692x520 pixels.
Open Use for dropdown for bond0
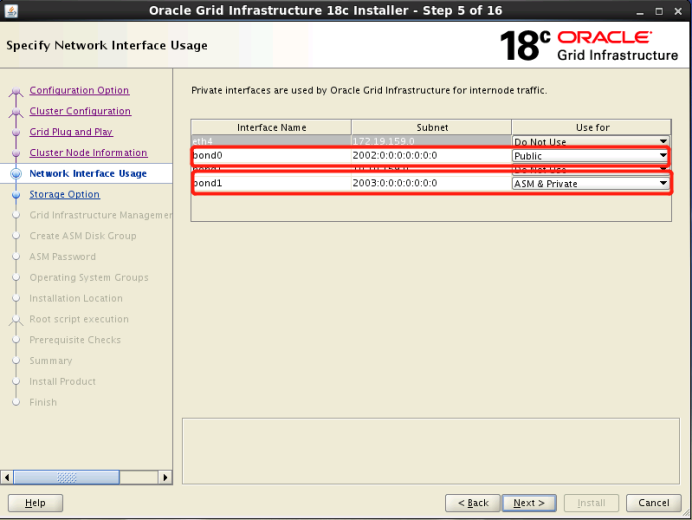coord(590,156)
